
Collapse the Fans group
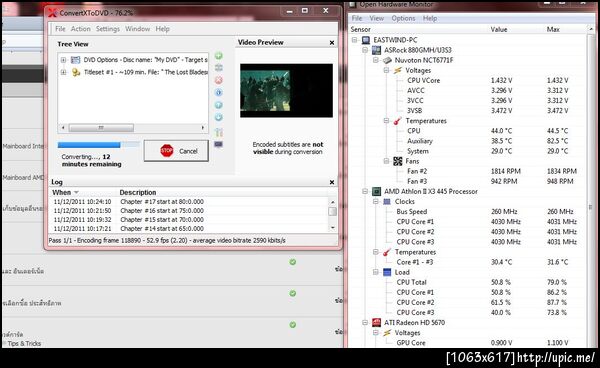tap(386, 161)
